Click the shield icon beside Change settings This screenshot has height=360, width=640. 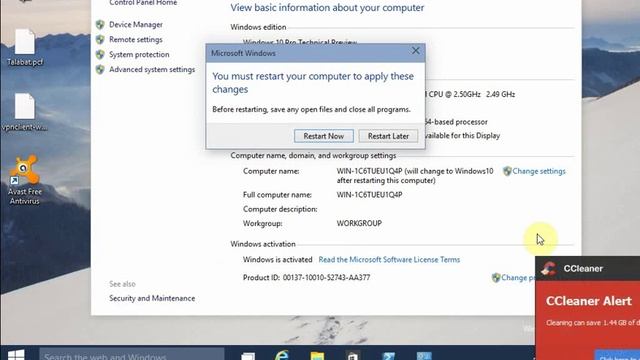(507, 171)
